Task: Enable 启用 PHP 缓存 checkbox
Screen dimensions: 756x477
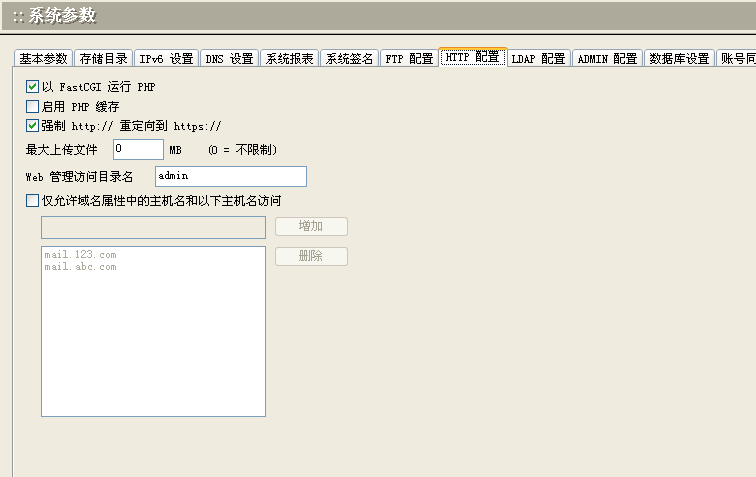Action: click(32, 106)
